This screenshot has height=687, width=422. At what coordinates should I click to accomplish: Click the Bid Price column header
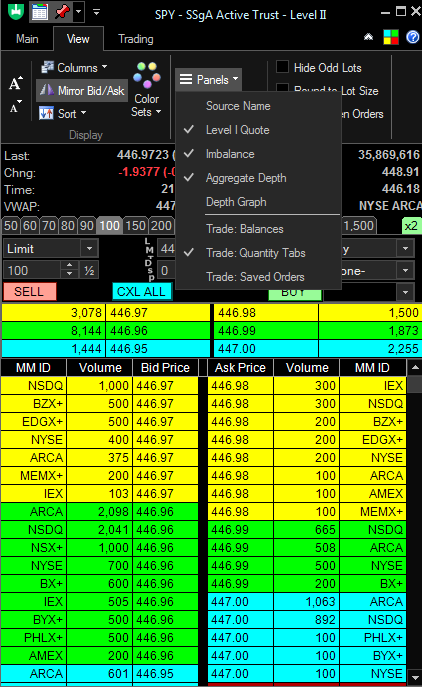point(165,368)
